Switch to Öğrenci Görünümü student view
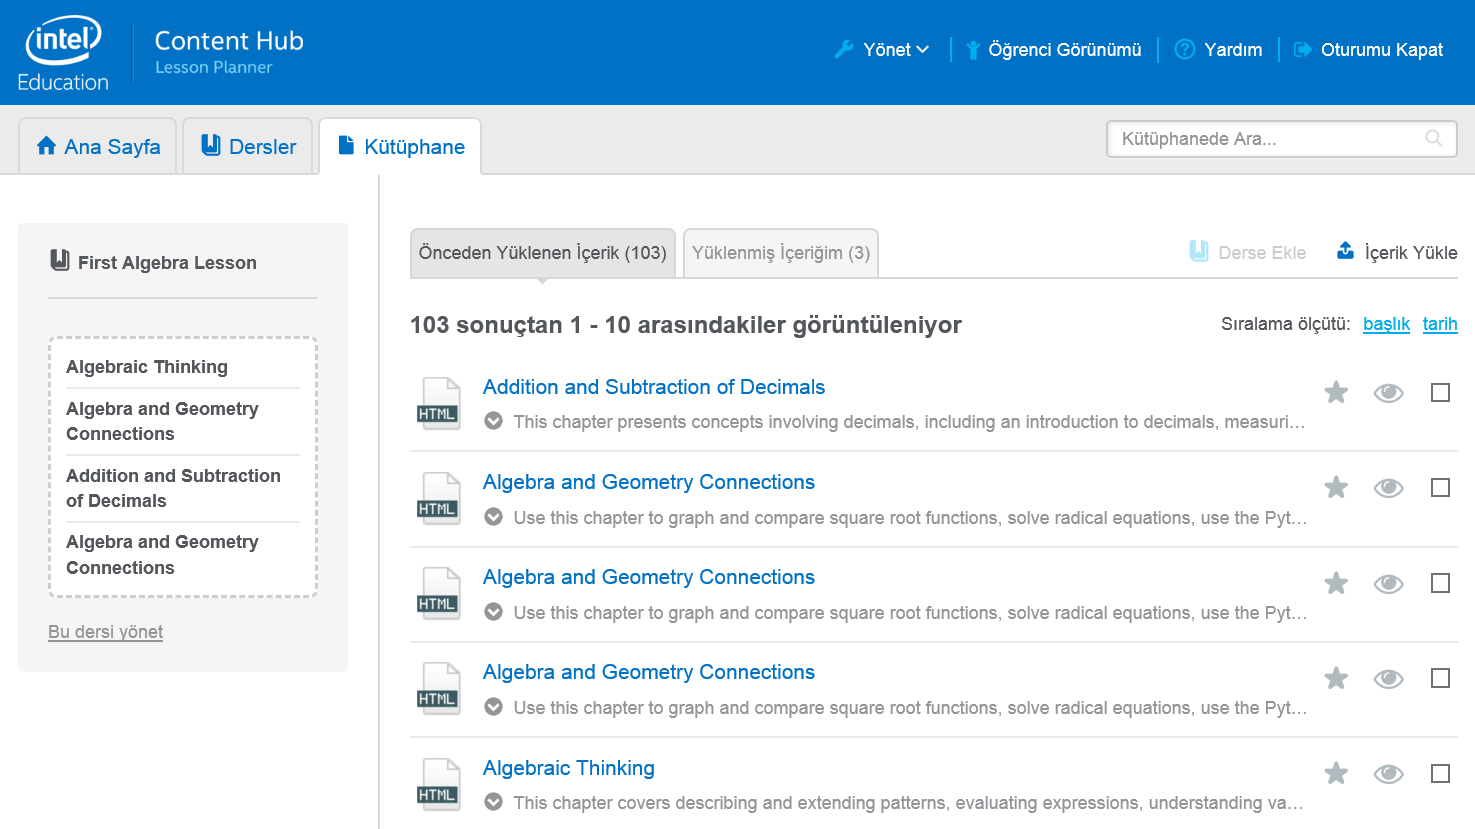The width and height of the screenshot is (1475, 829). (x=1065, y=50)
